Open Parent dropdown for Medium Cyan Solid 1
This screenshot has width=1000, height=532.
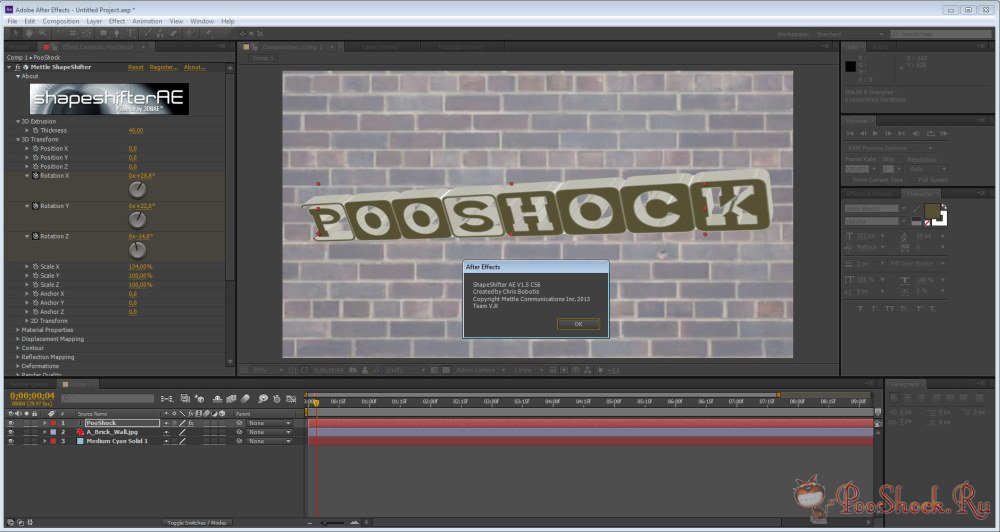click(x=270, y=441)
